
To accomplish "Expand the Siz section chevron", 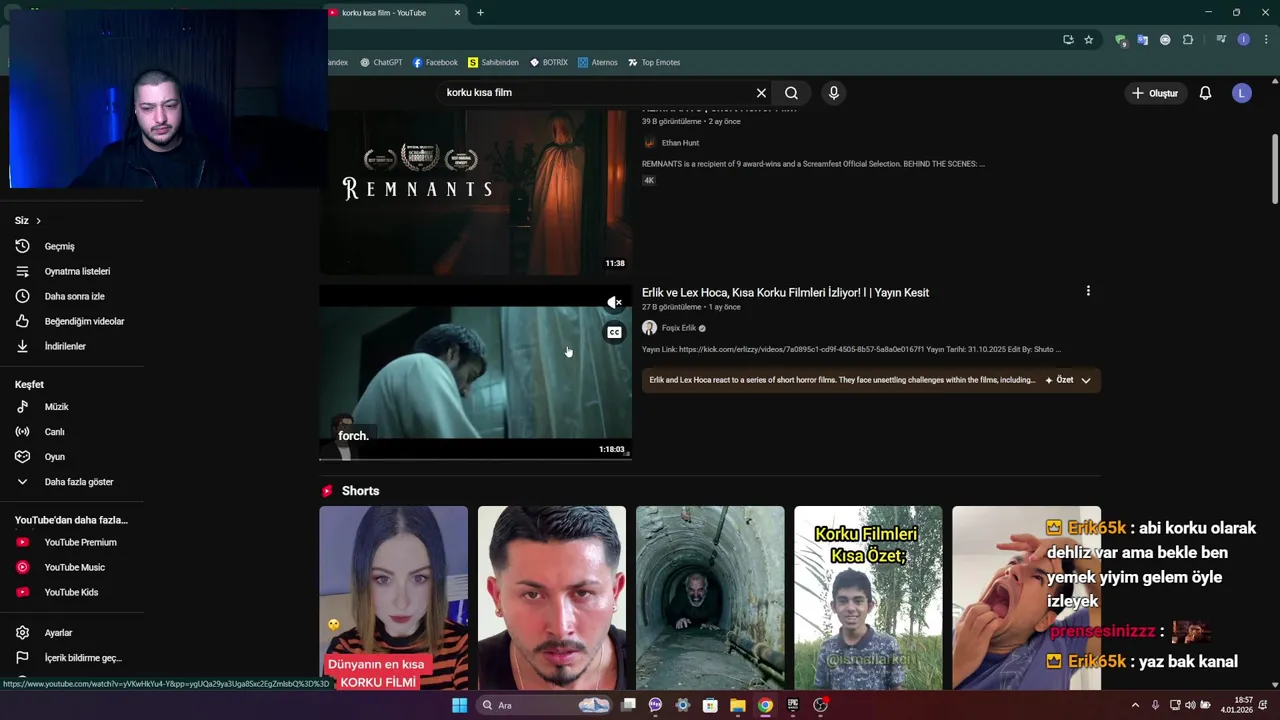I will pyautogui.click(x=38, y=220).
